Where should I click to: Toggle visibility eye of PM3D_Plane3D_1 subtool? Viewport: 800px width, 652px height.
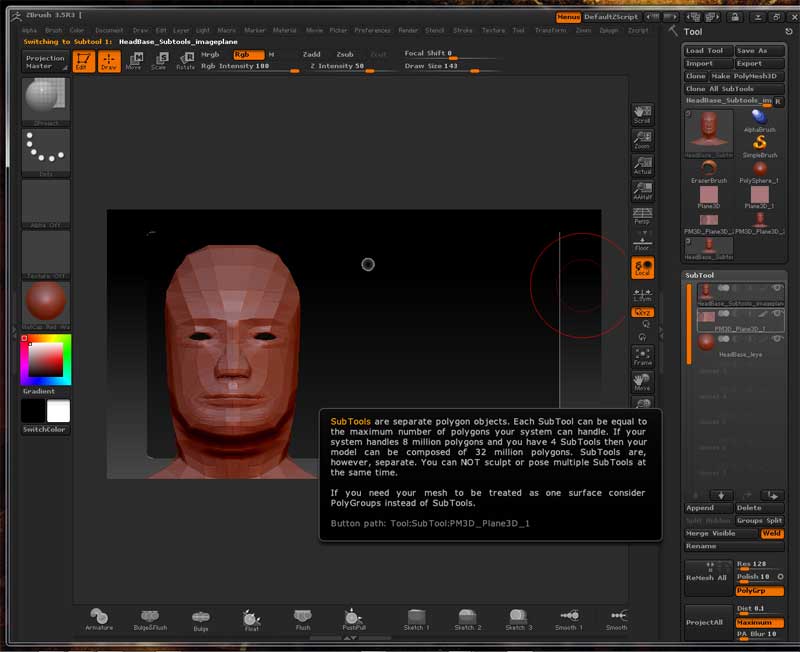coord(777,313)
